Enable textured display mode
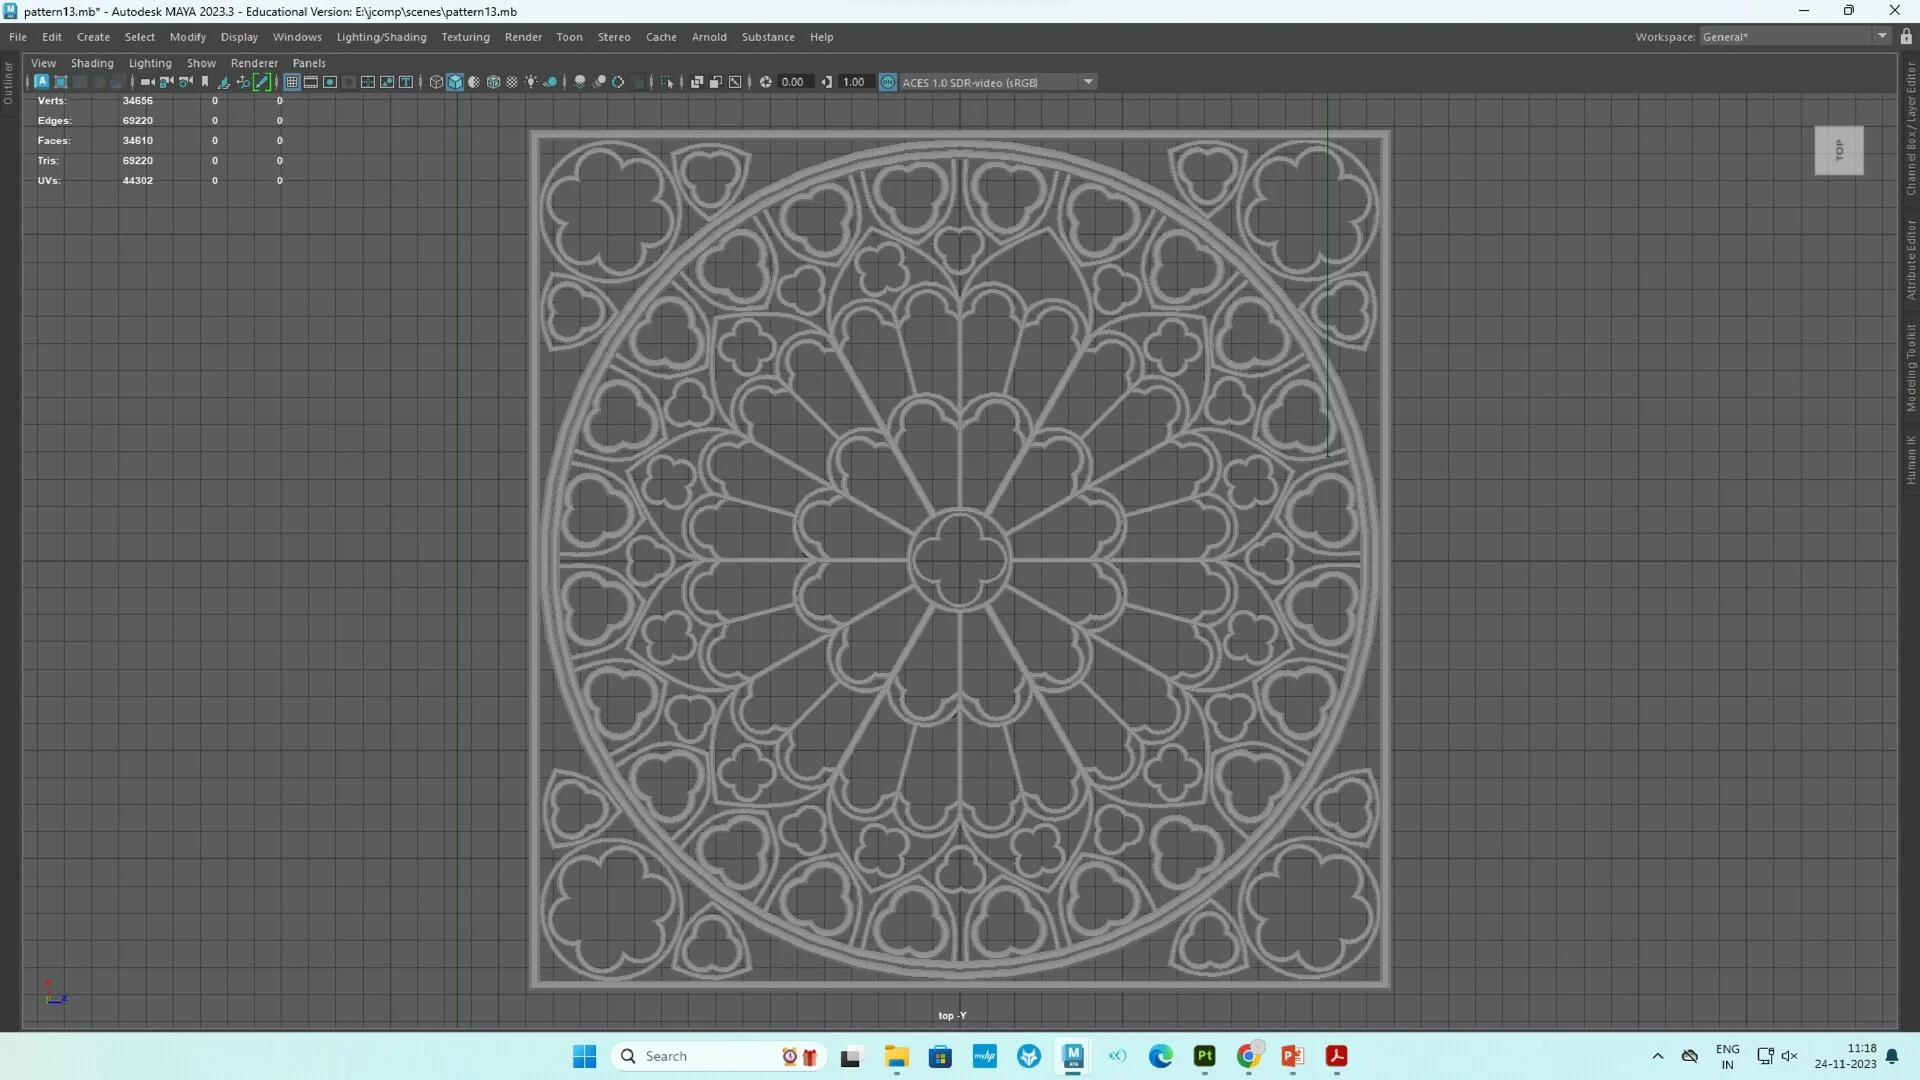 pyautogui.click(x=493, y=82)
